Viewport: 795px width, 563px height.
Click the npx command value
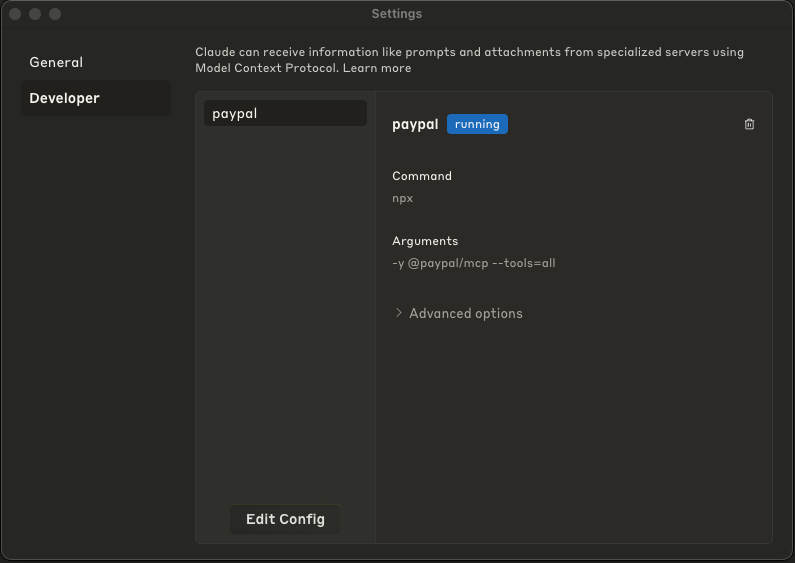tap(403, 198)
